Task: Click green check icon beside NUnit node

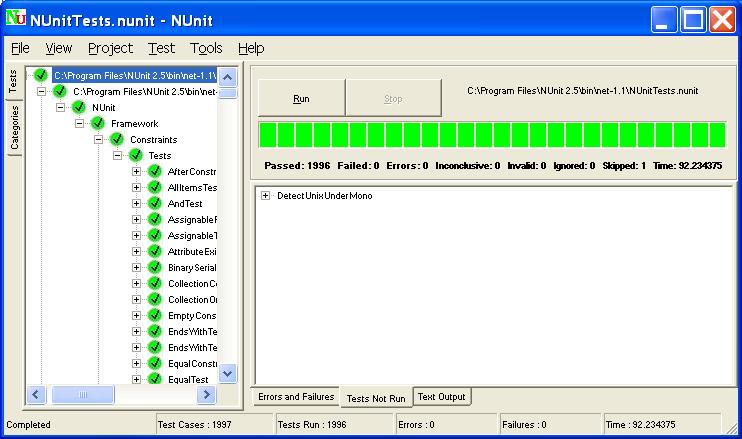Action: point(79,107)
